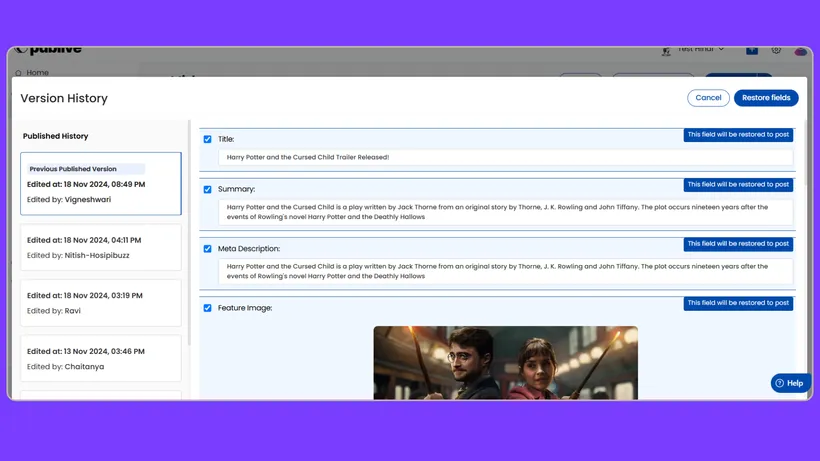This screenshot has width=820, height=461.
Task: Click the Meta Description text field
Action: (x=505, y=271)
